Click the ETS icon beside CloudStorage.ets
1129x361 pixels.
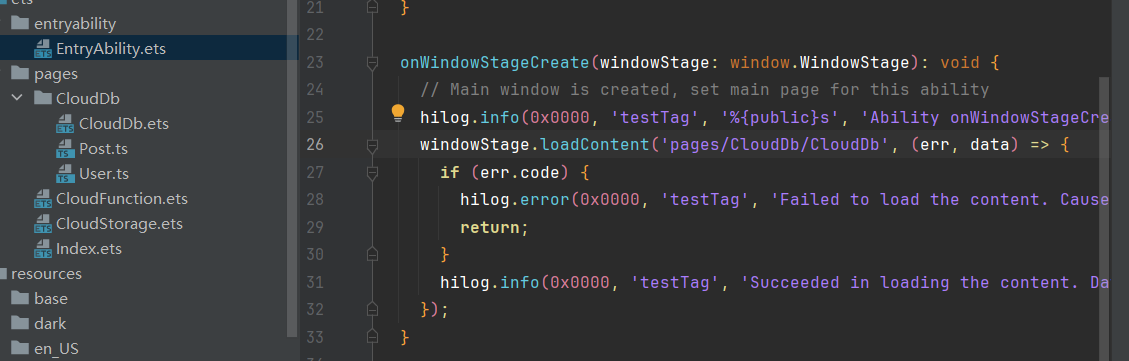point(43,224)
